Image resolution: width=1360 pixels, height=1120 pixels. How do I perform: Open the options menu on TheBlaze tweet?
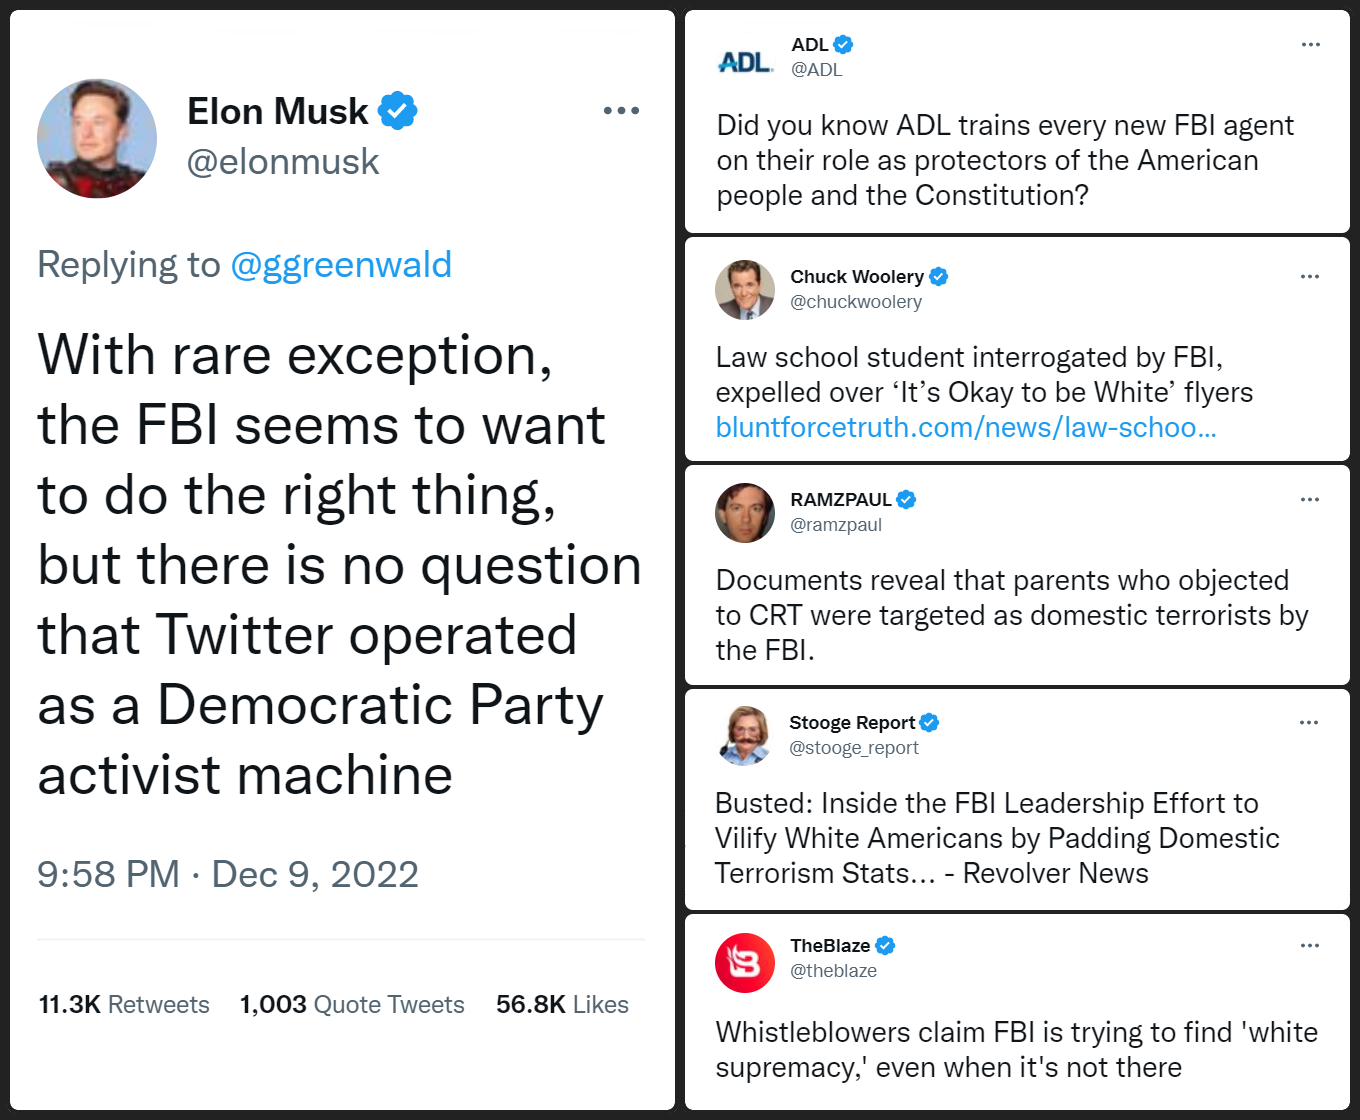point(1310,945)
